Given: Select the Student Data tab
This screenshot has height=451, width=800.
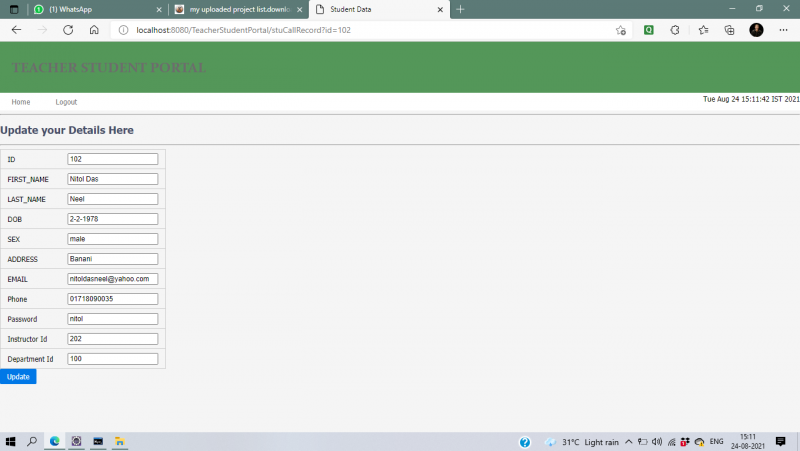Looking at the screenshot, I should [379, 9].
